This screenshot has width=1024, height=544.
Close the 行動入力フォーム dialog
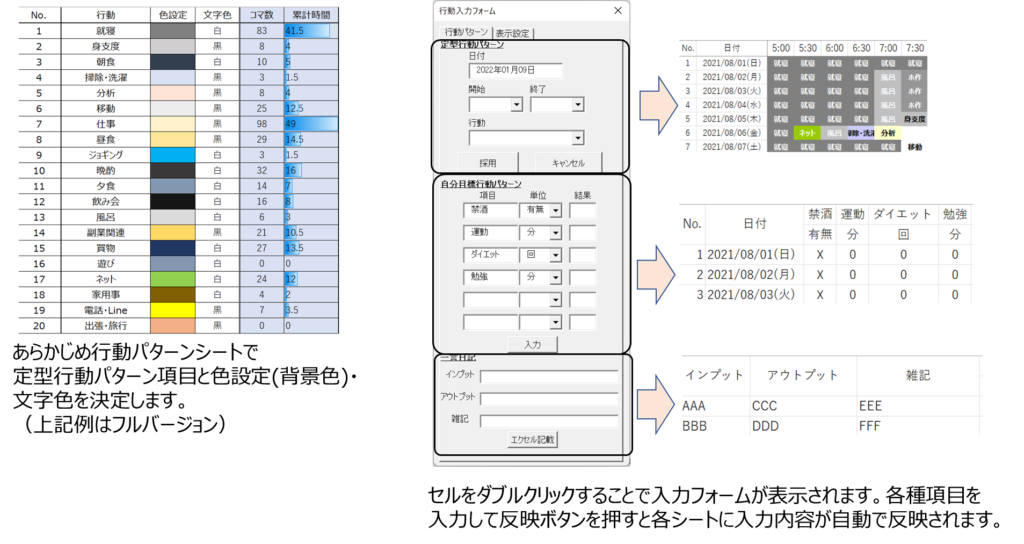click(x=618, y=10)
